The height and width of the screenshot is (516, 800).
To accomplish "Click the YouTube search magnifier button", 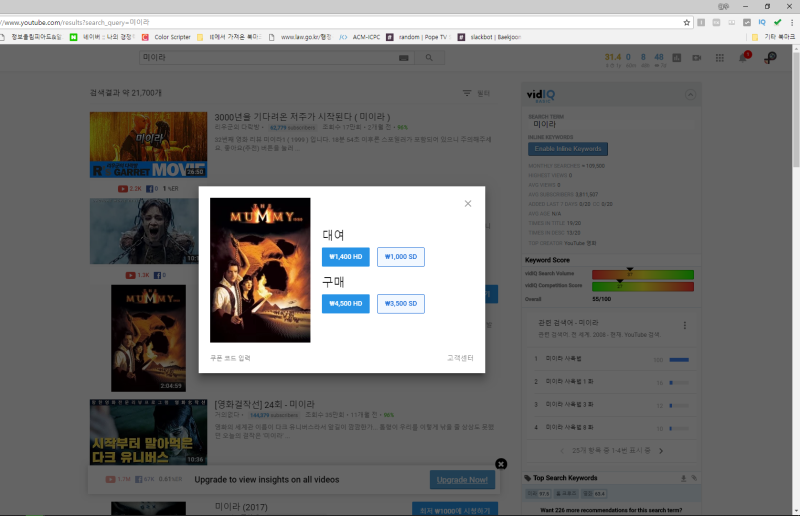I will click(x=429, y=58).
